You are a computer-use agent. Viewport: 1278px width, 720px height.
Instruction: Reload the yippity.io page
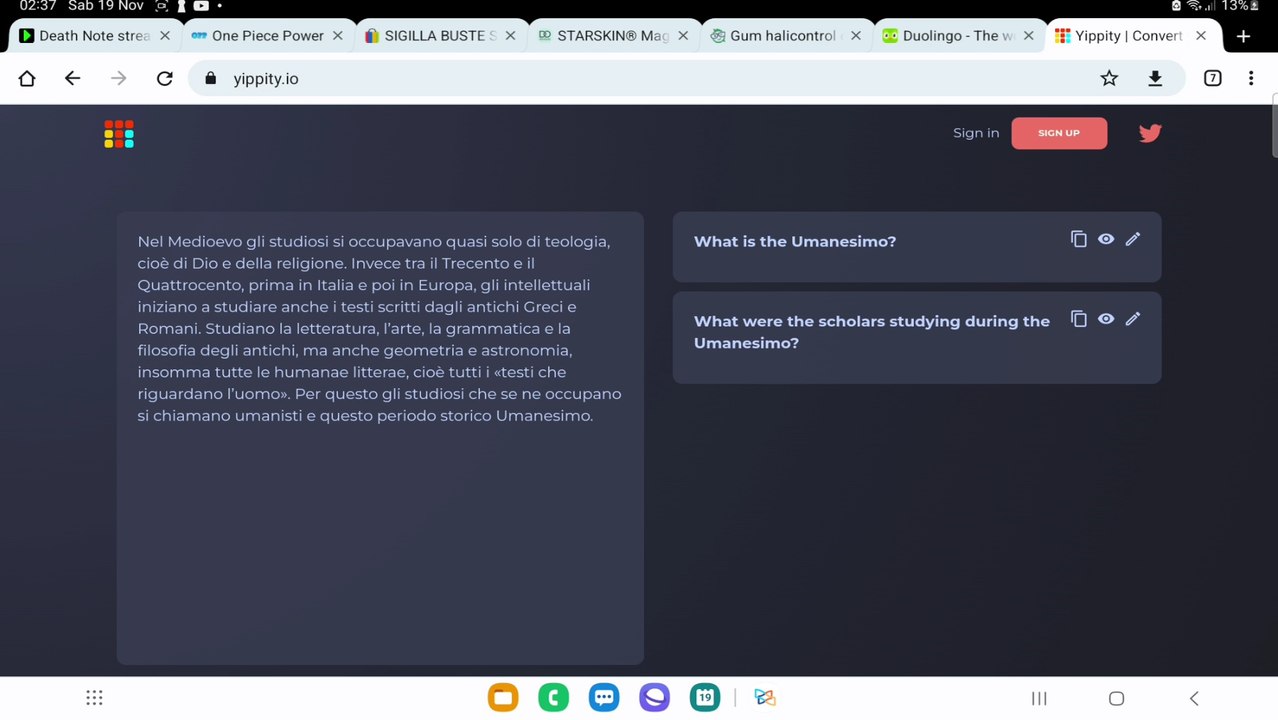click(165, 78)
